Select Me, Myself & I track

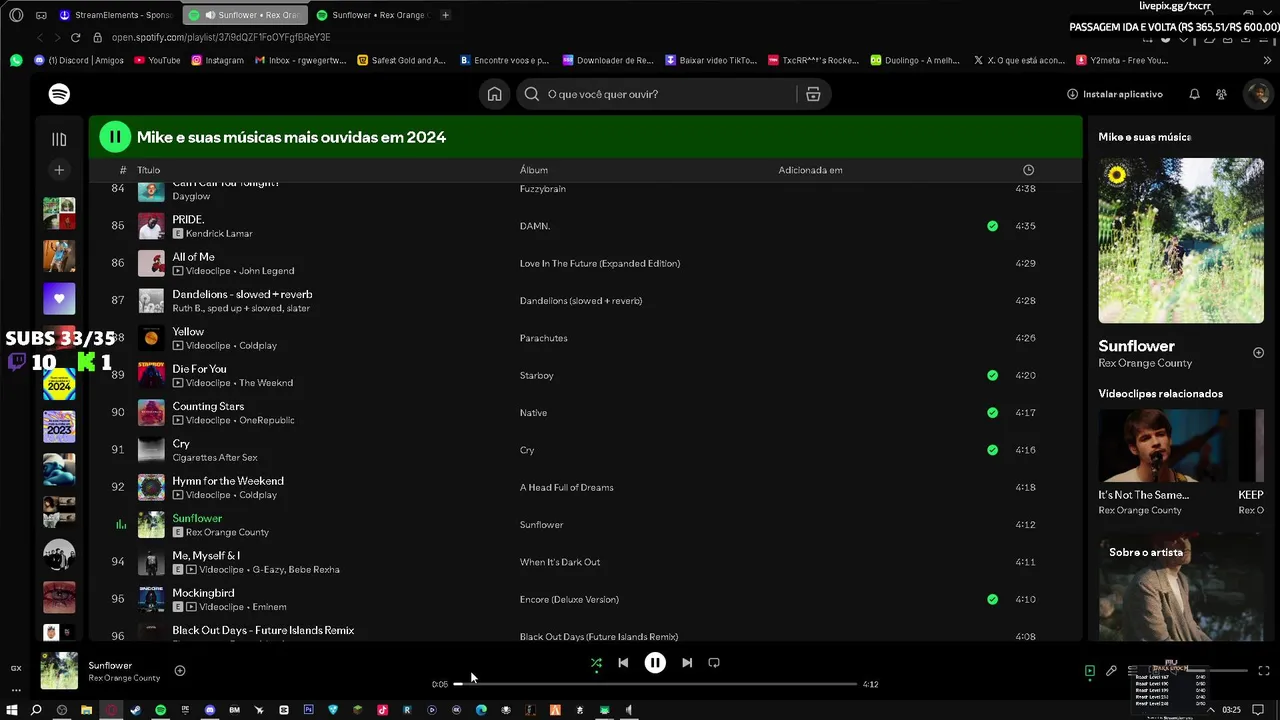[x=206, y=555]
